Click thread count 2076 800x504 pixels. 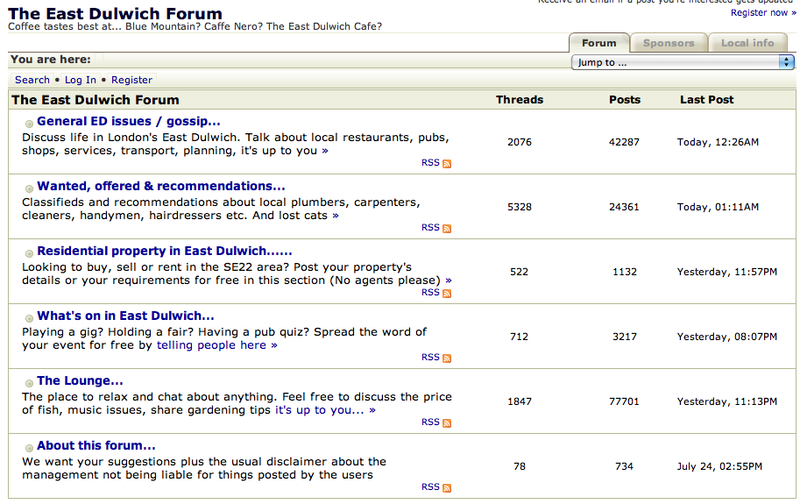pos(519,142)
